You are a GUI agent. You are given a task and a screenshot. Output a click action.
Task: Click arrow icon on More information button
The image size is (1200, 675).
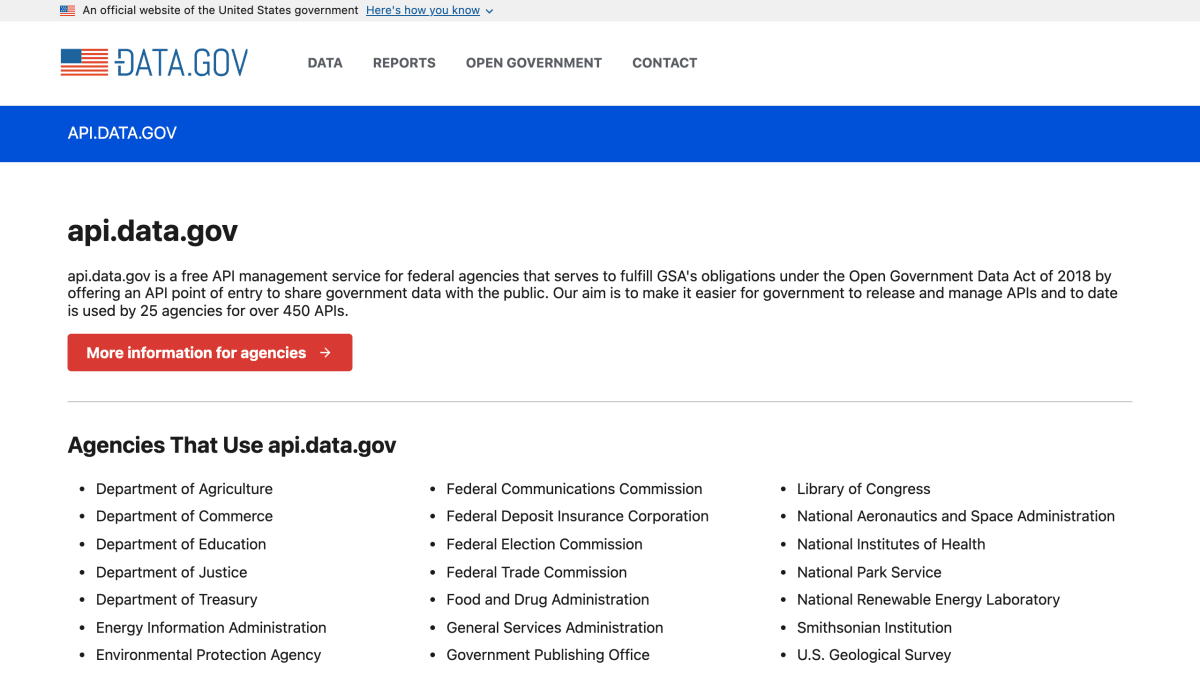tap(325, 353)
